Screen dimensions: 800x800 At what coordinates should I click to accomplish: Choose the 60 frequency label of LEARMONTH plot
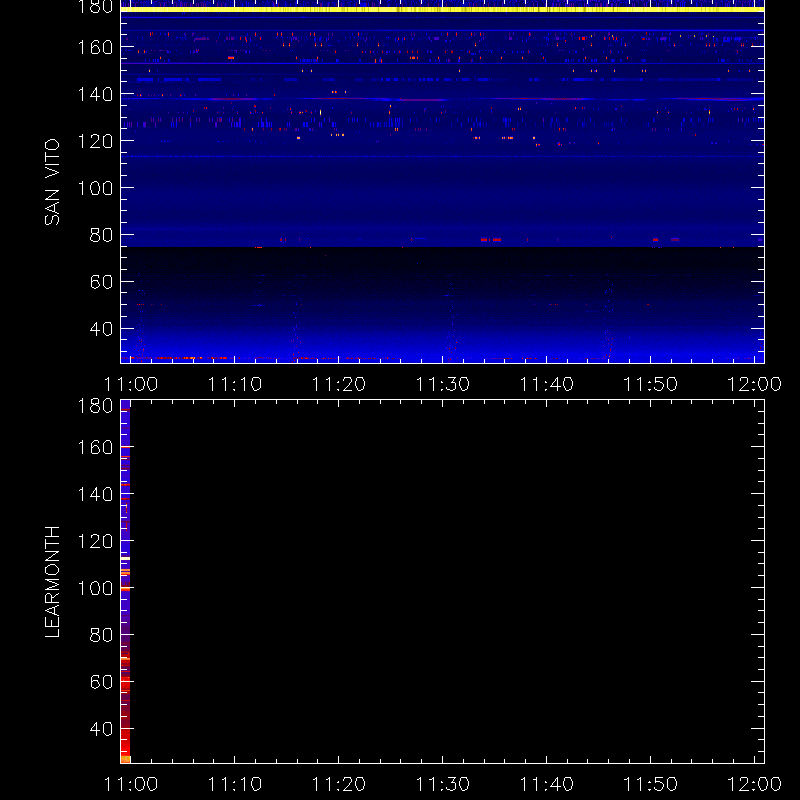[x=101, y=682]
